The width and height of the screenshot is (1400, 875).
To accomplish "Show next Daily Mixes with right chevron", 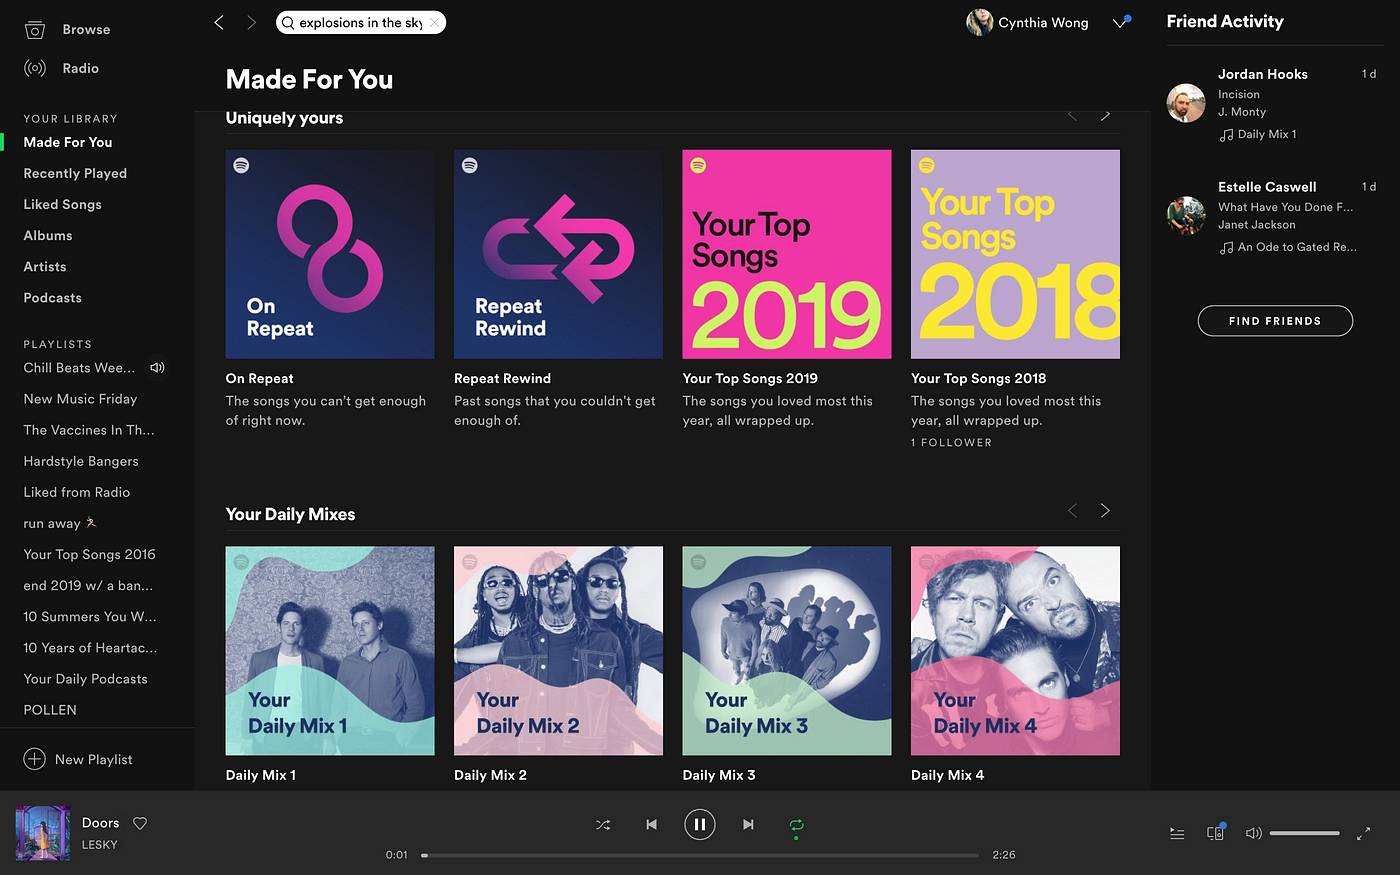I will tap(1105, 510).
